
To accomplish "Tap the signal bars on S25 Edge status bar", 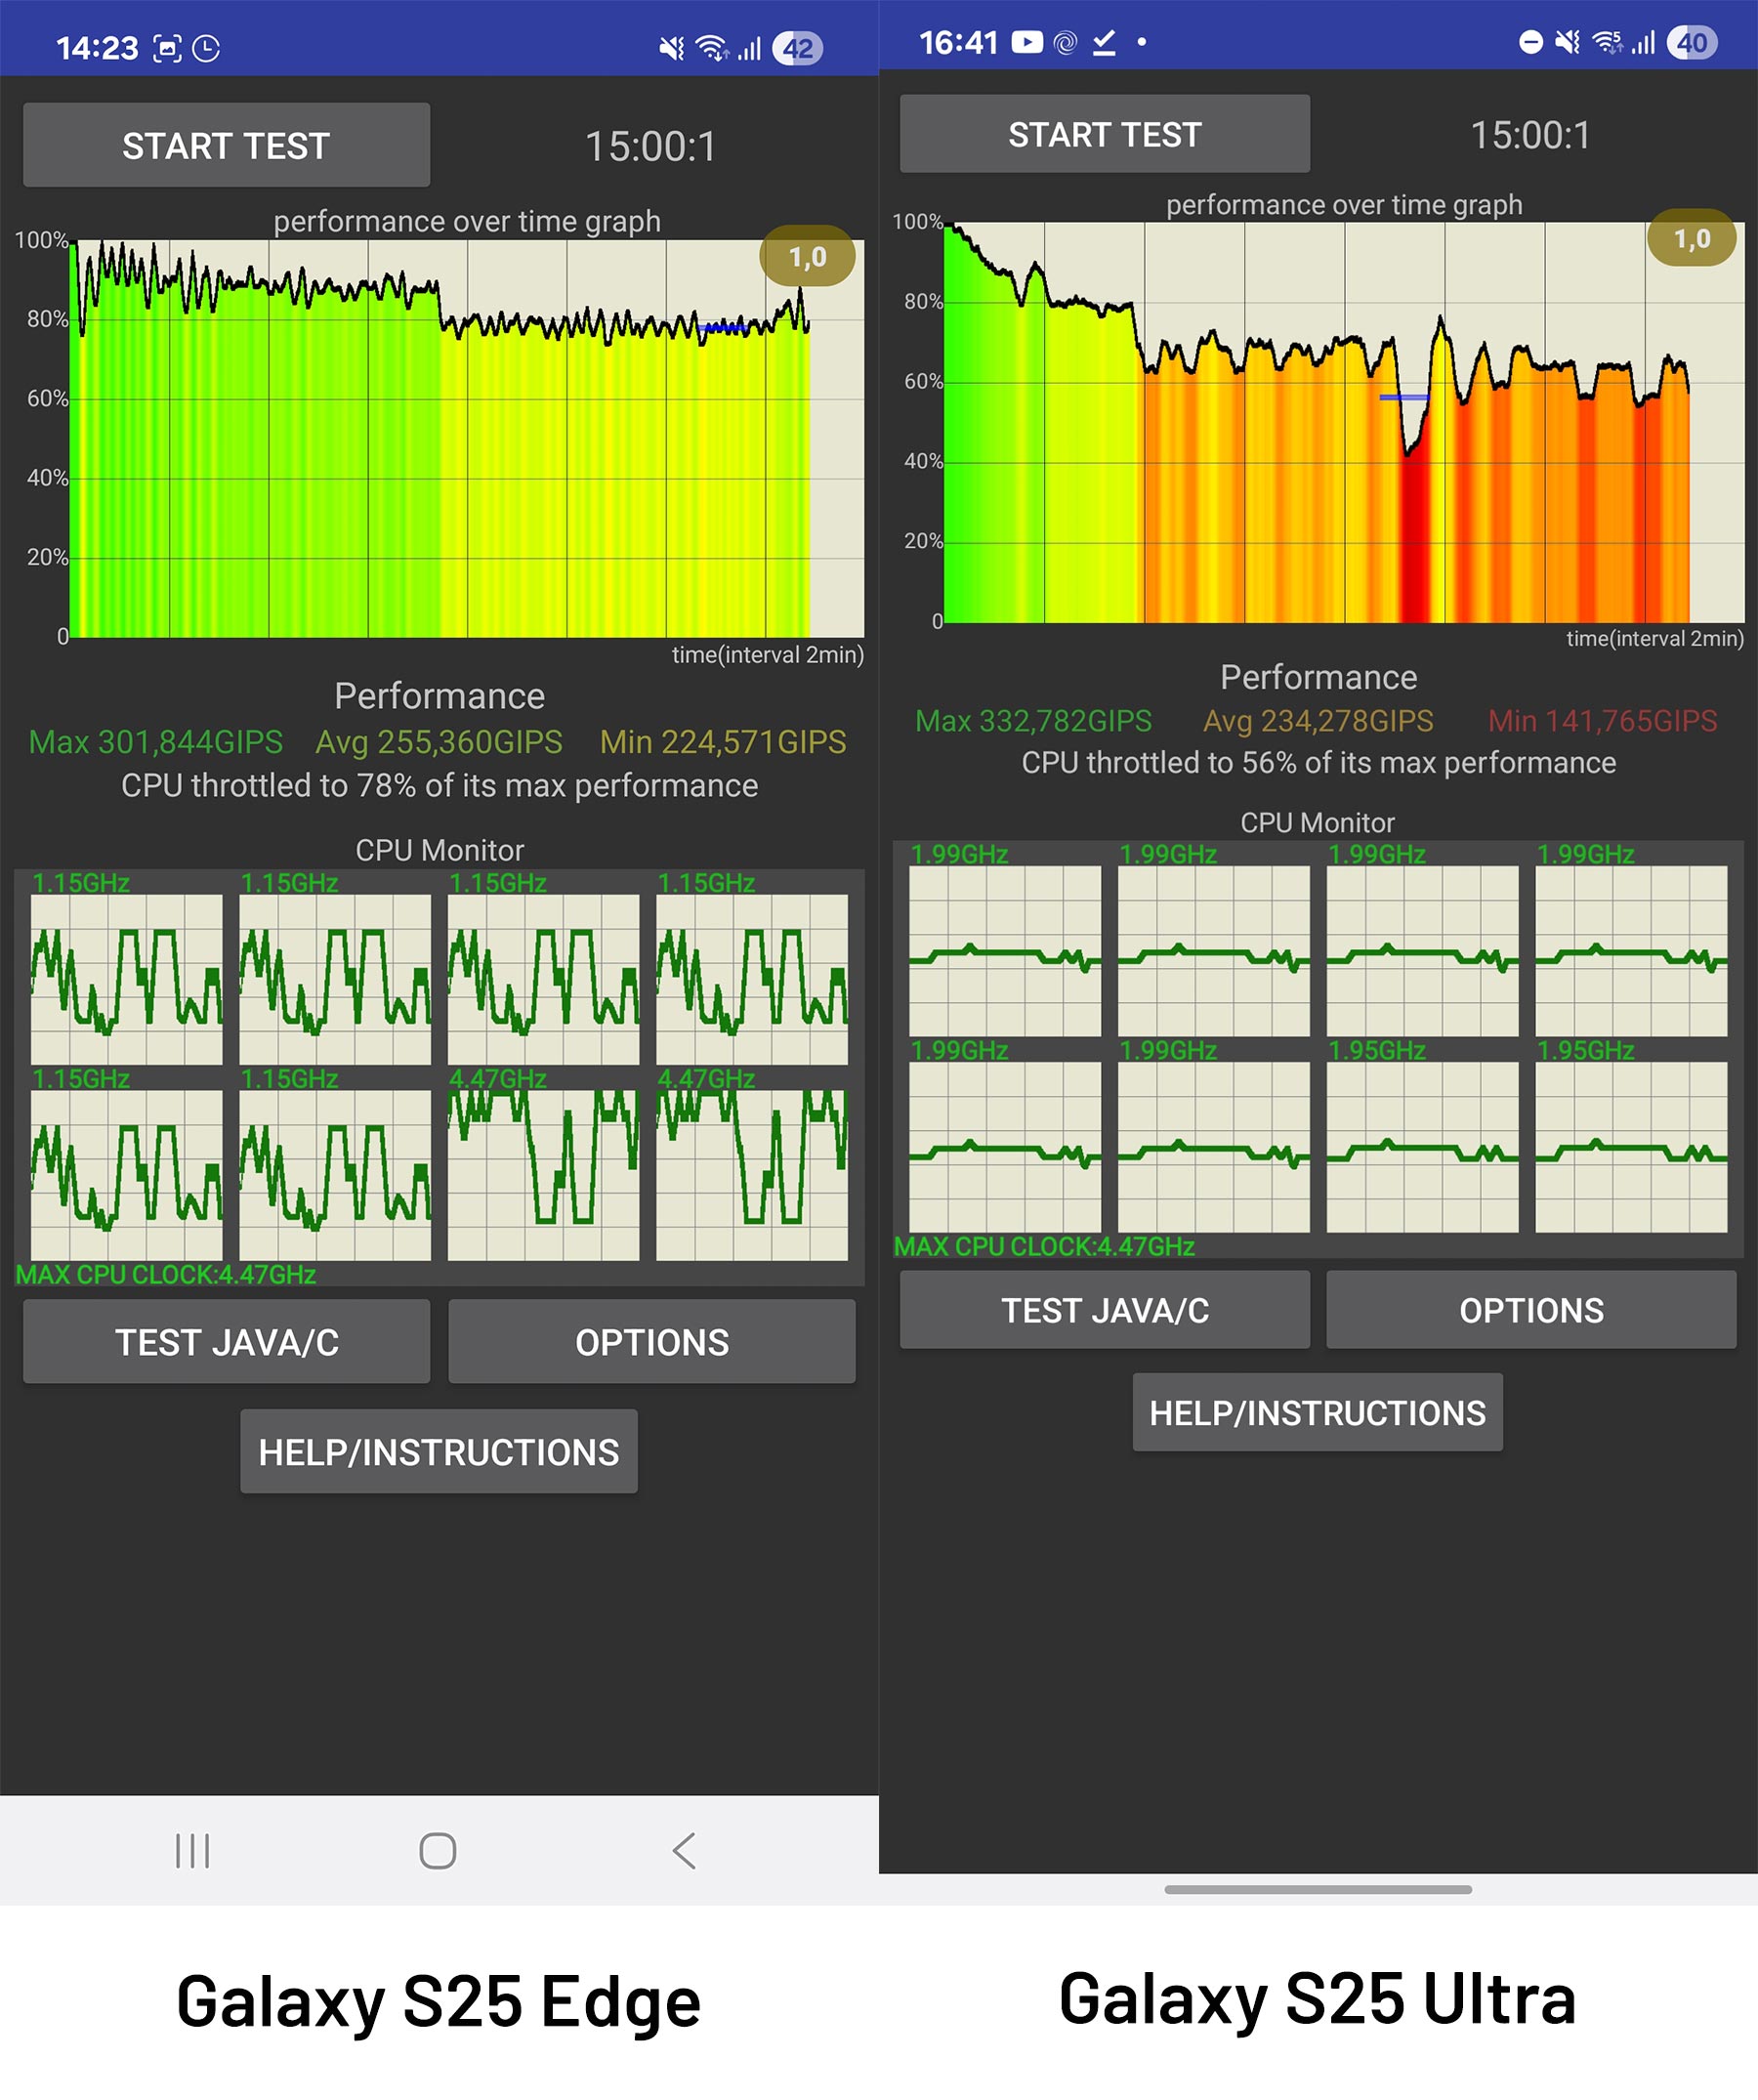I will point(750,48).
